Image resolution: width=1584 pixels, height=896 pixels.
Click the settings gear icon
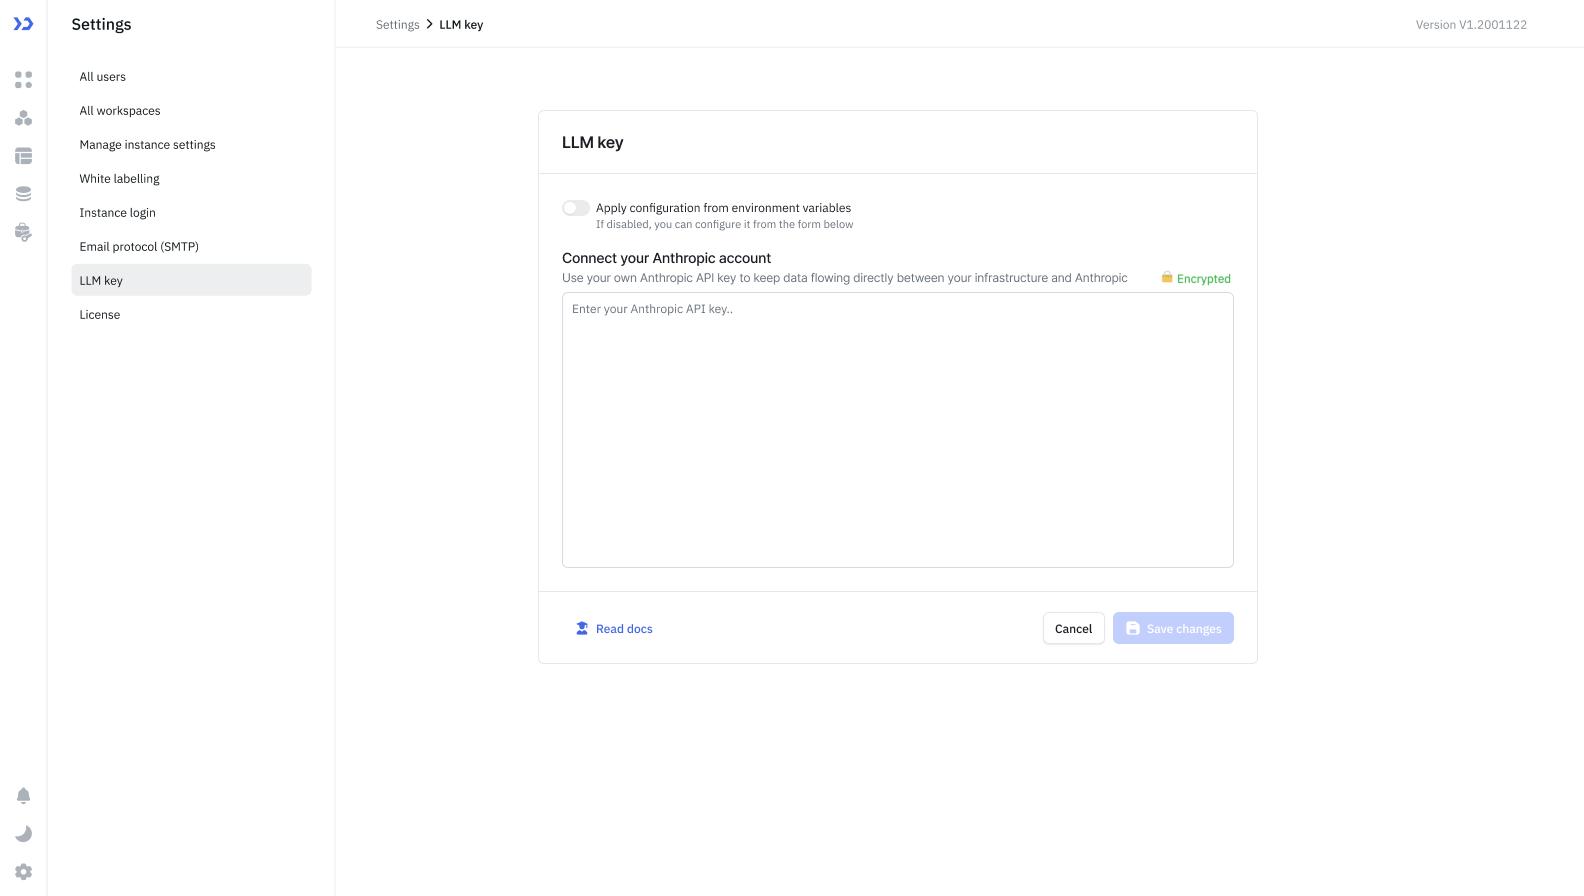(x=23, y=872)
